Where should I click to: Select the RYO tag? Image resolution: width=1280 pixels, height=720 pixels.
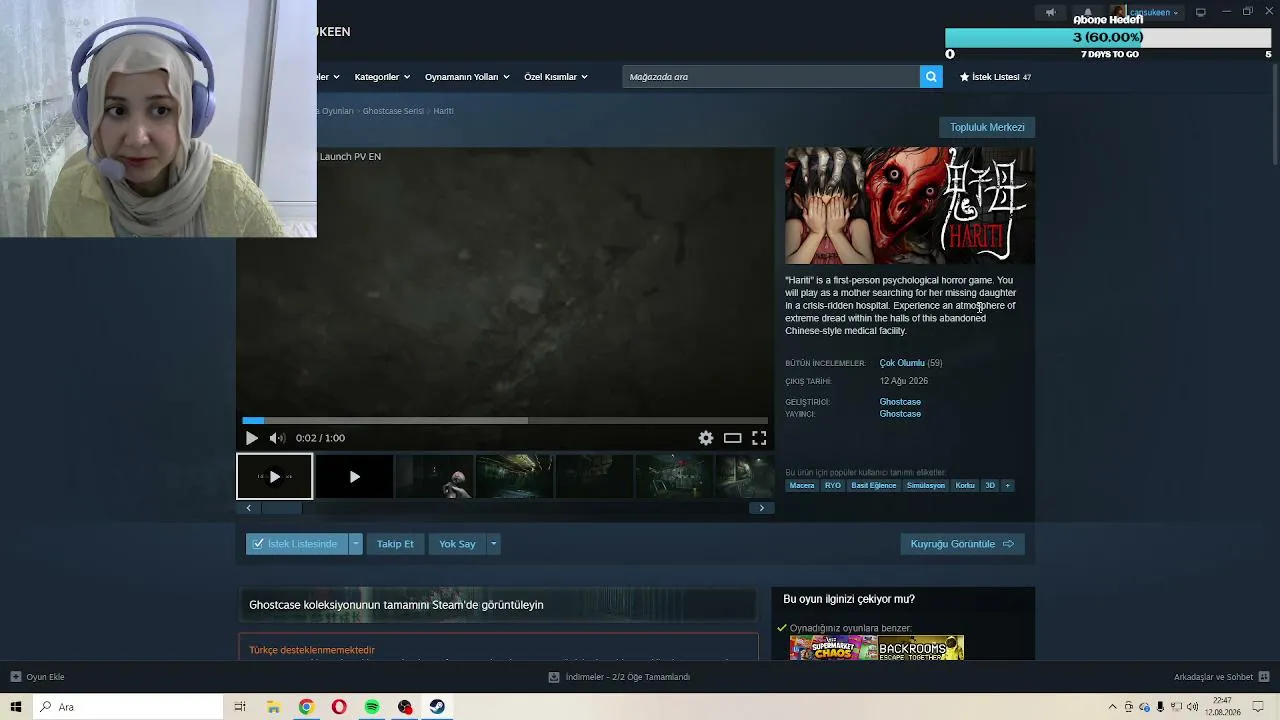(833, 486)
